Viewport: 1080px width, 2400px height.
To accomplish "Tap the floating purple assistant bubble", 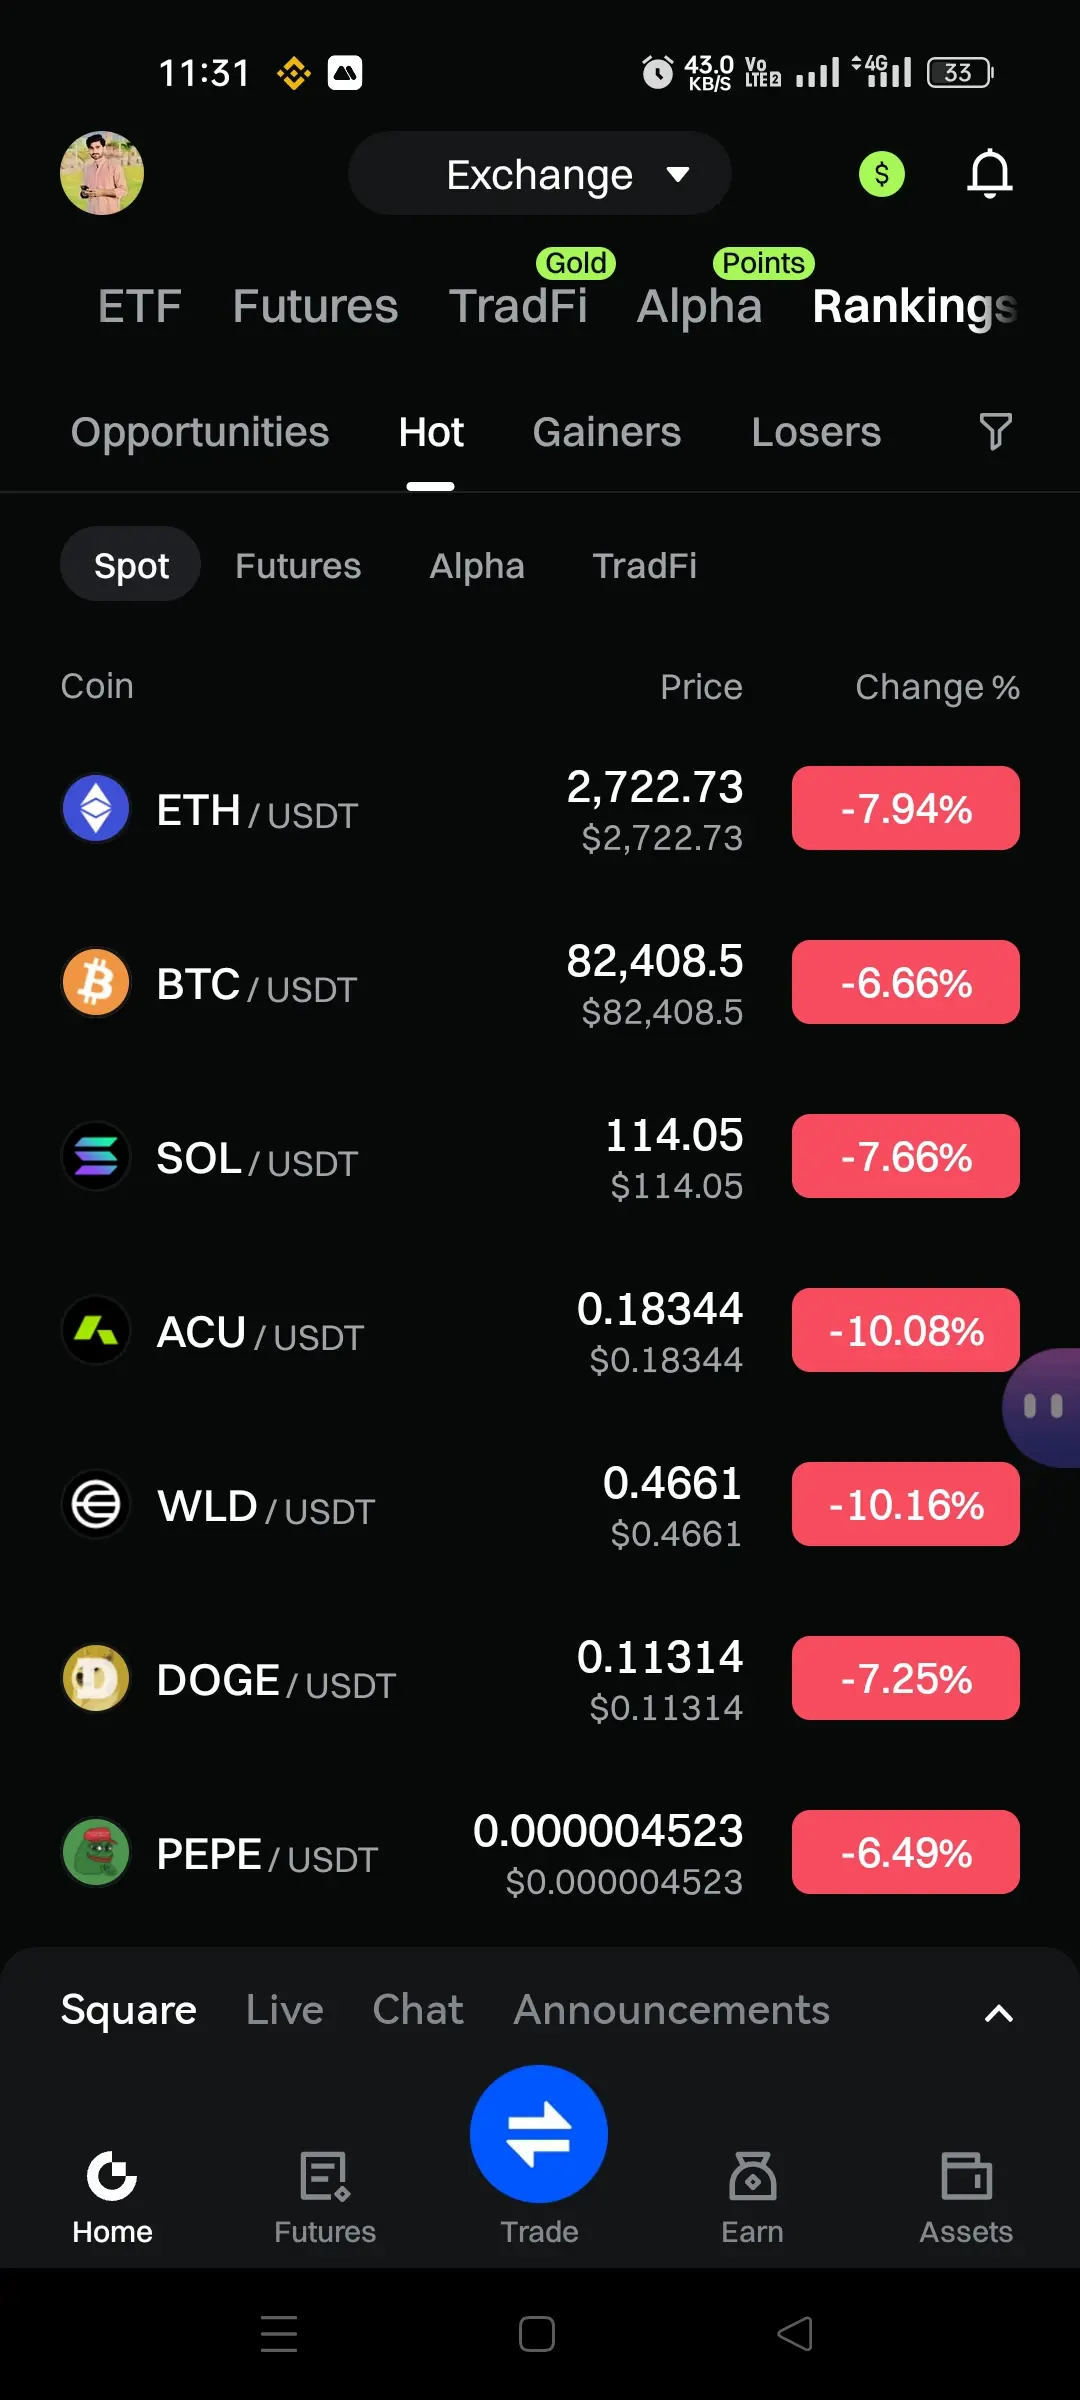I will click(1042, 1407).
